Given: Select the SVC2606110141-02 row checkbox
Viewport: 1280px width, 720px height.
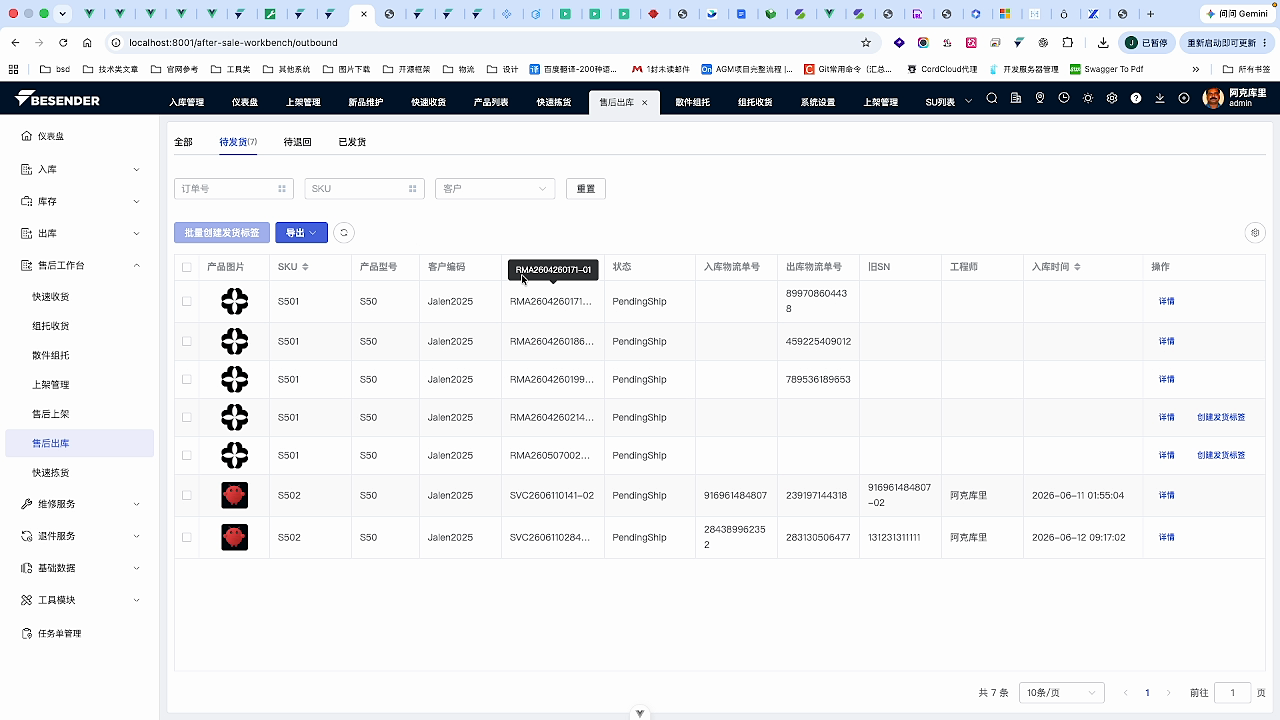Looking at the screenshot, I should pos(186,495).
